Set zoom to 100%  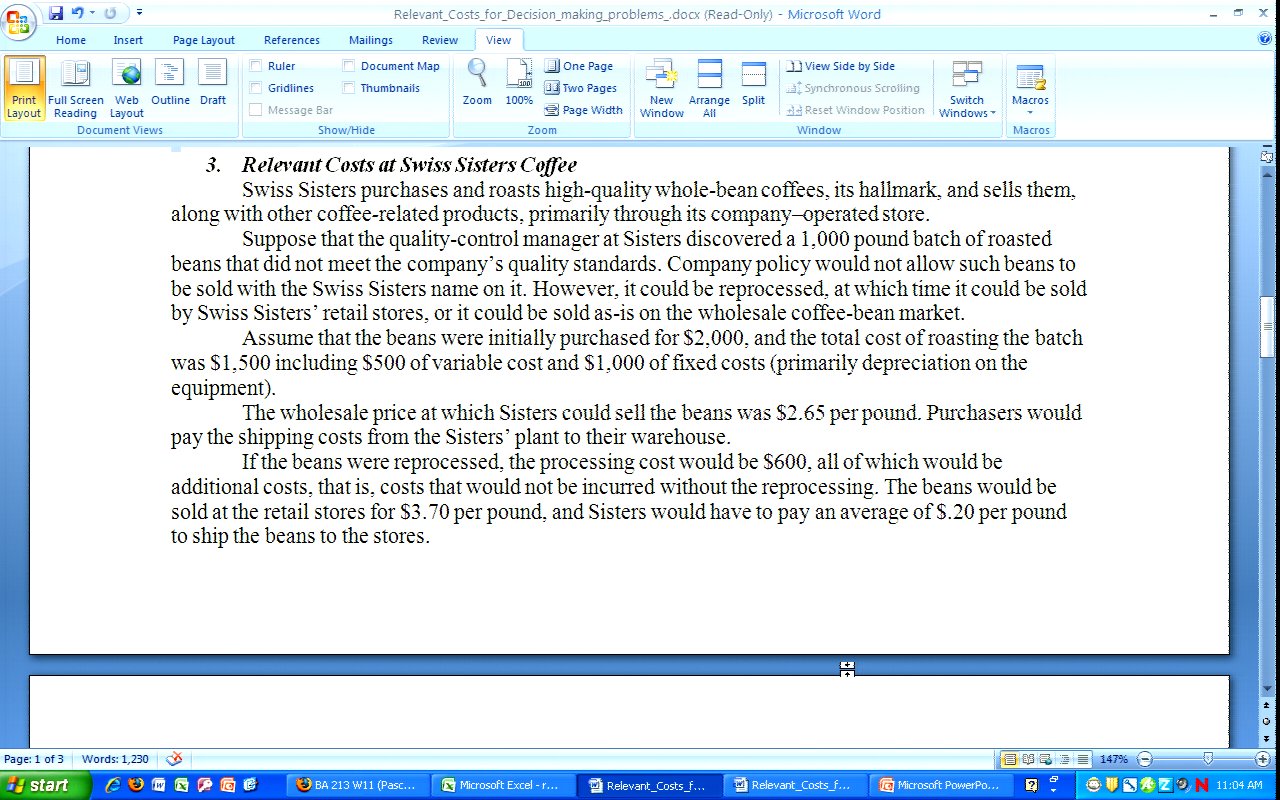519,83
